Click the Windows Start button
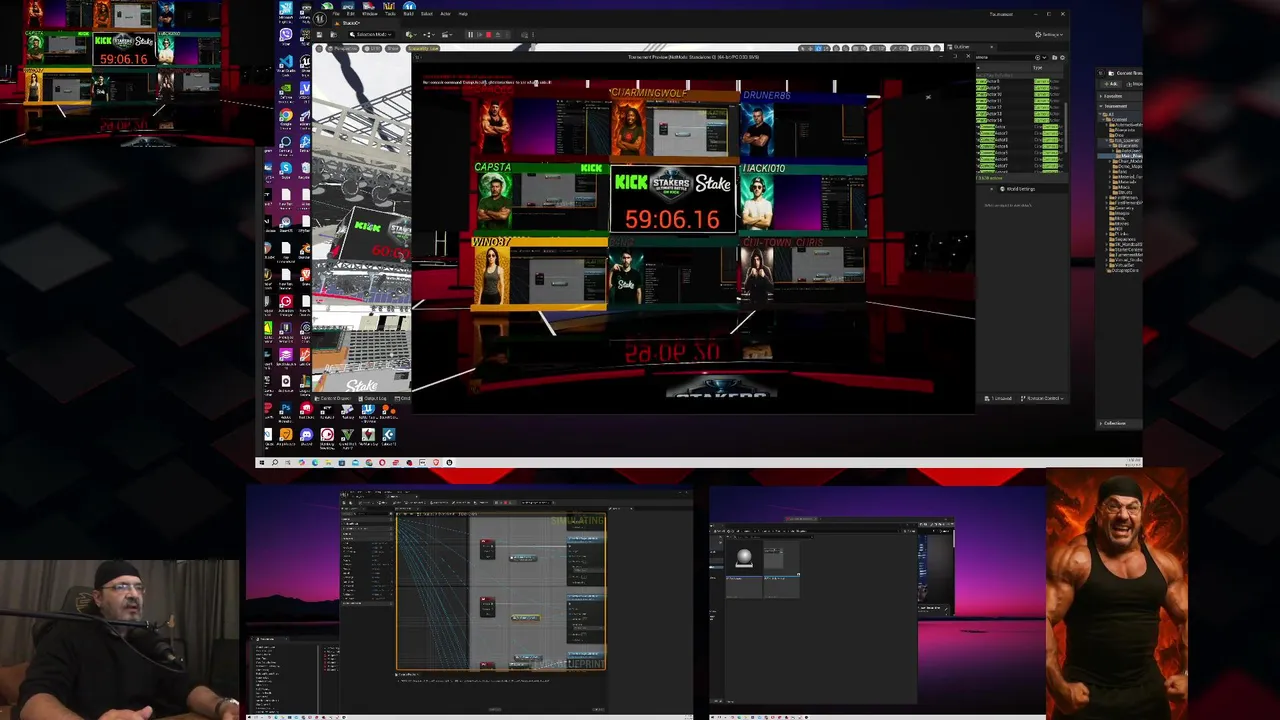 262,462
